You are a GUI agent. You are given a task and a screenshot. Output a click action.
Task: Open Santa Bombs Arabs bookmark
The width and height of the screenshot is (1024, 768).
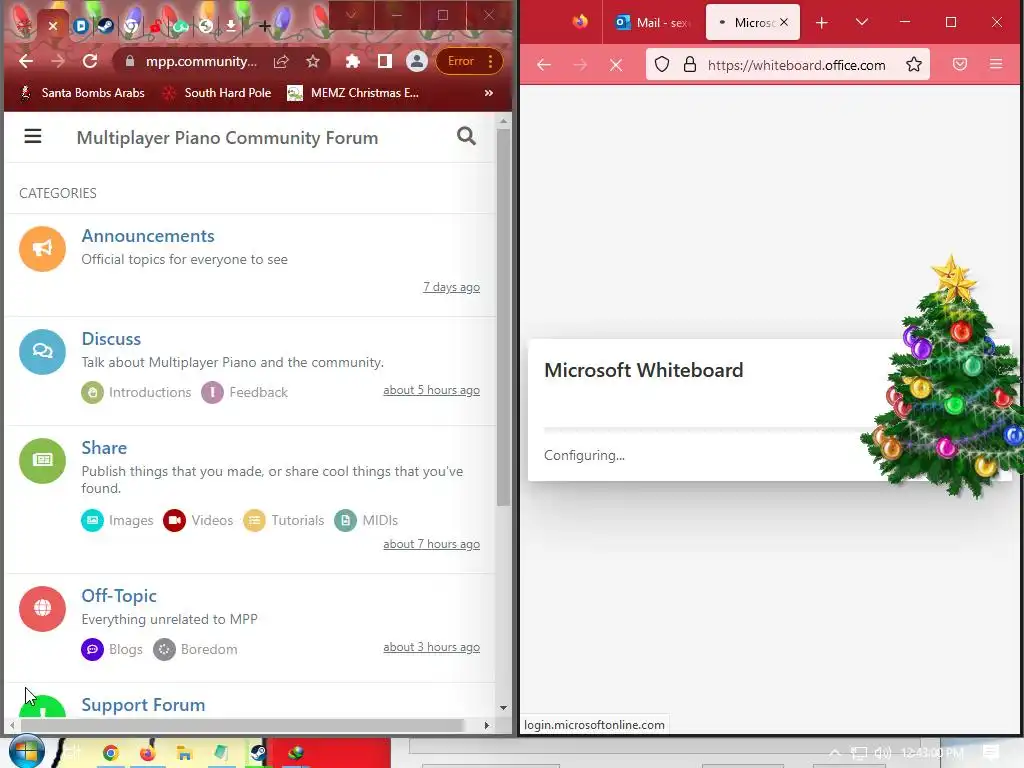[x=82, y=93]
